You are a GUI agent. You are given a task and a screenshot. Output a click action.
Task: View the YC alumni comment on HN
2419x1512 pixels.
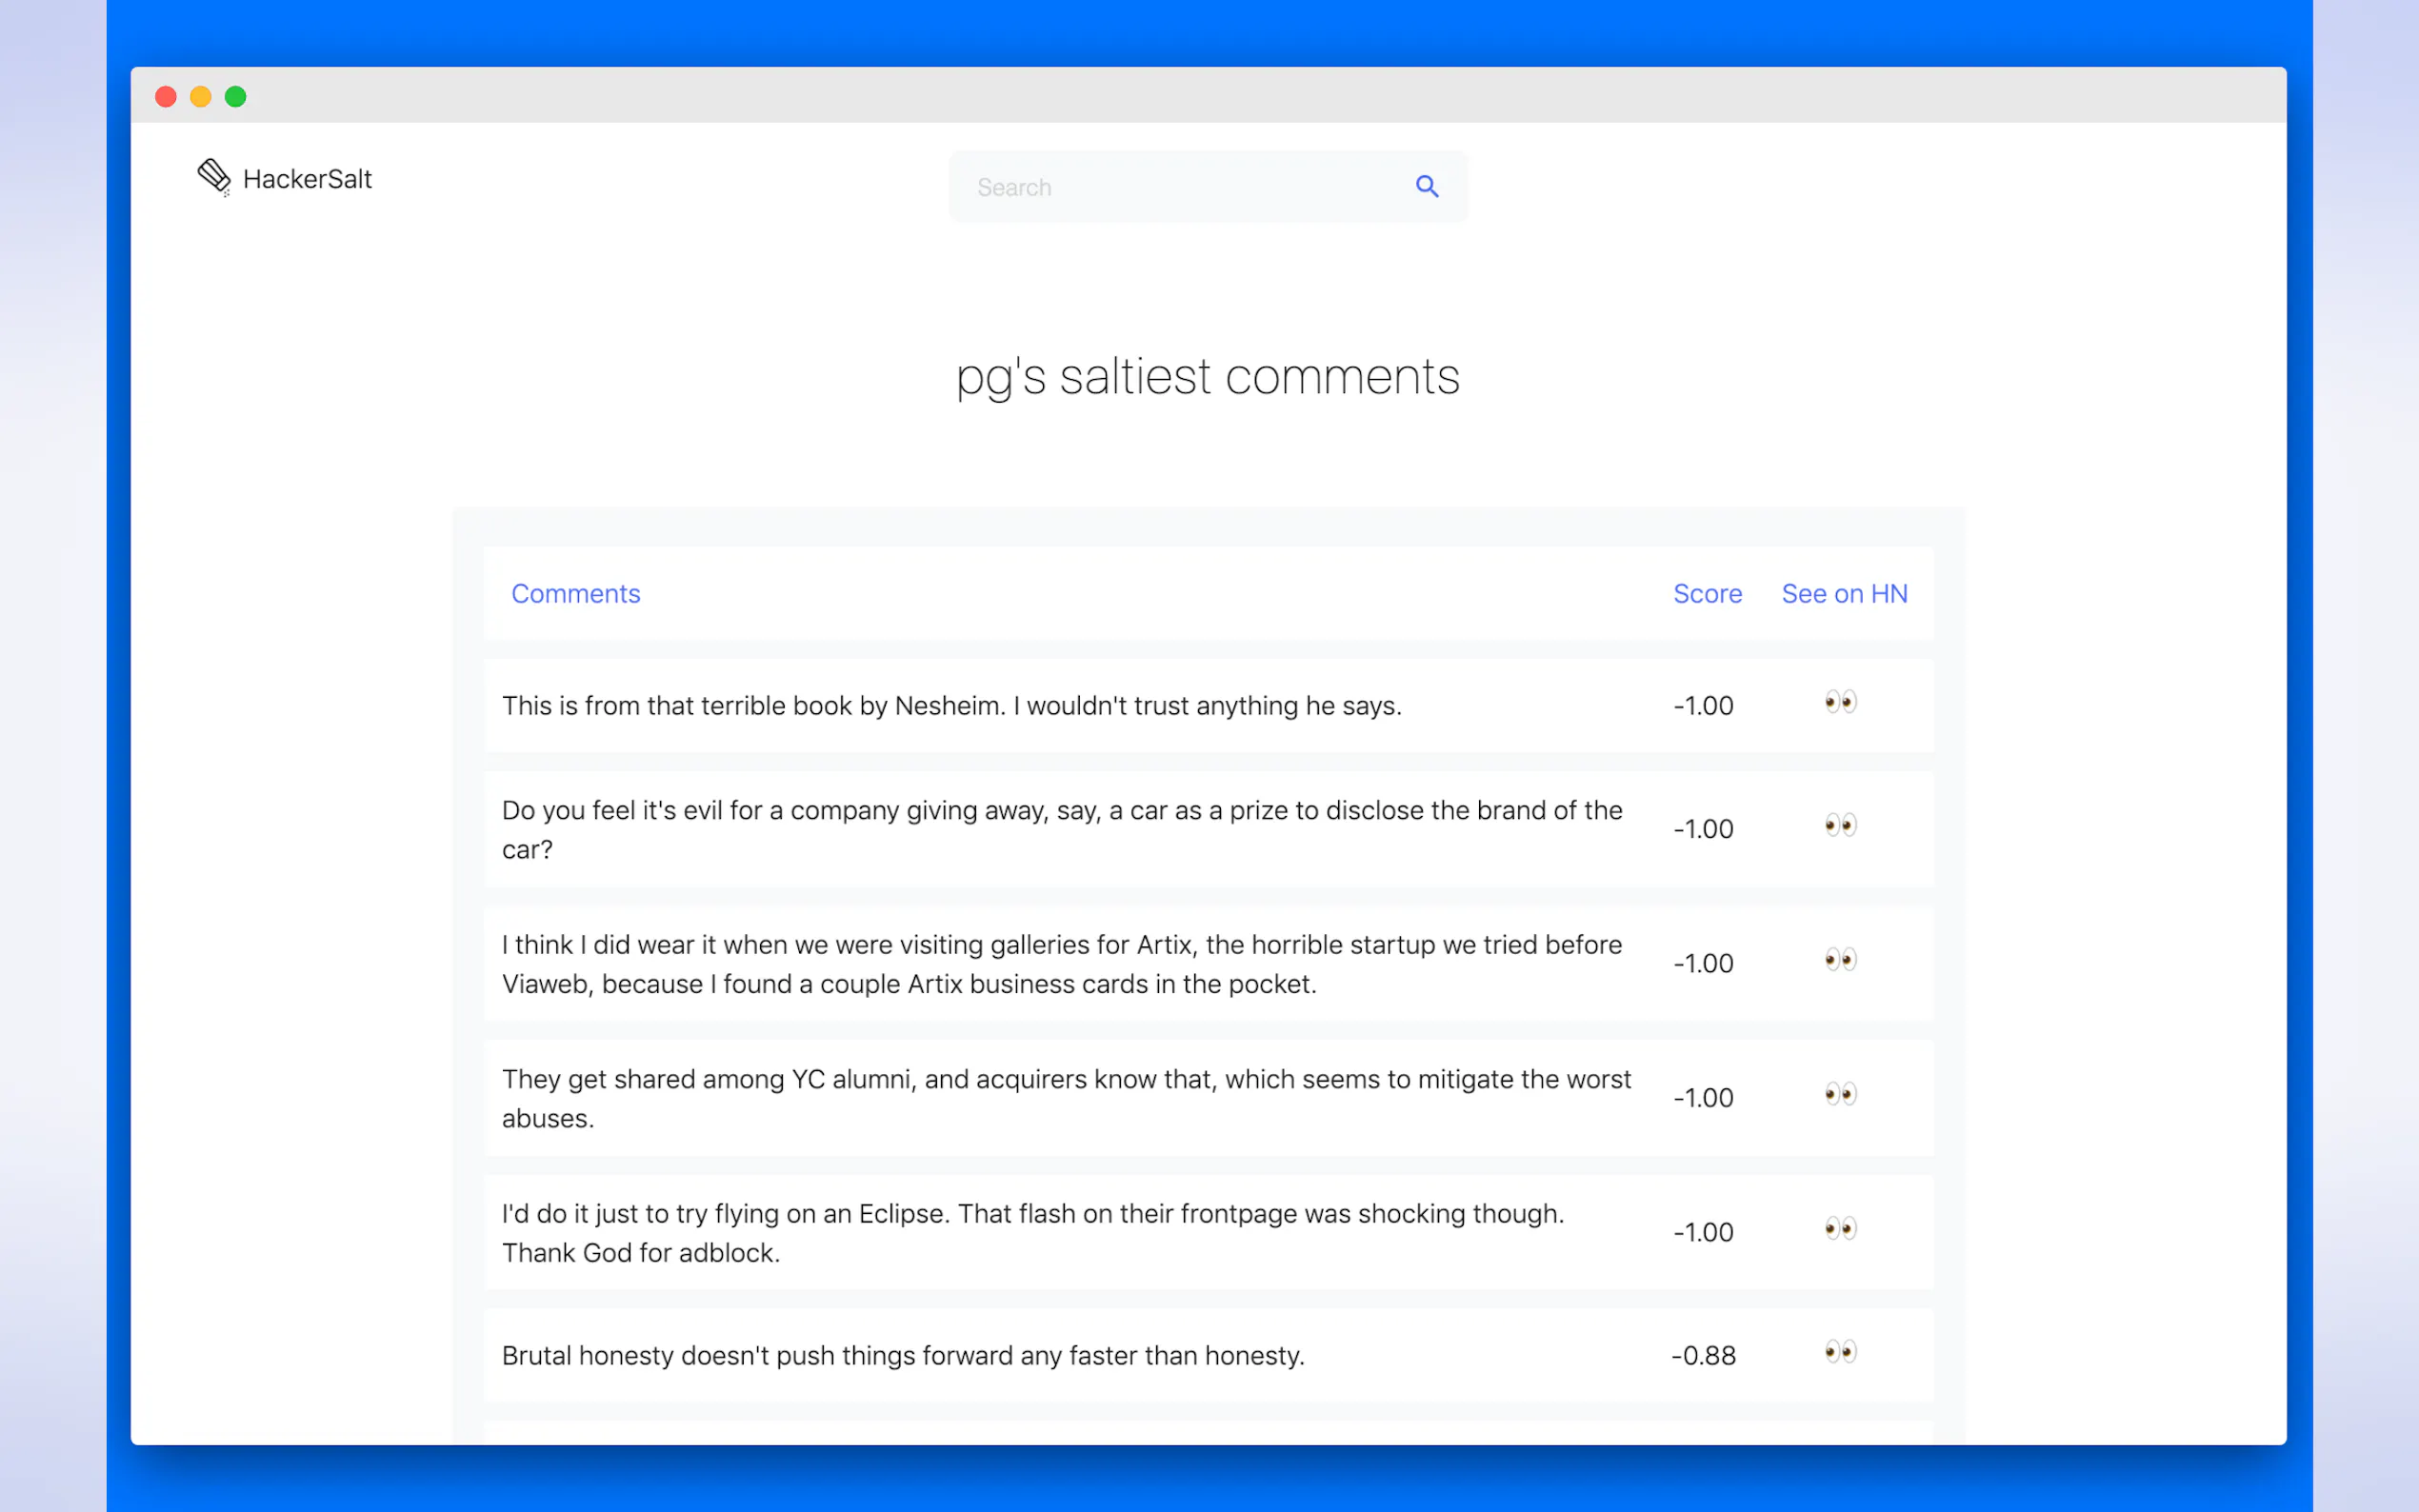[x=1839, y=1094]
